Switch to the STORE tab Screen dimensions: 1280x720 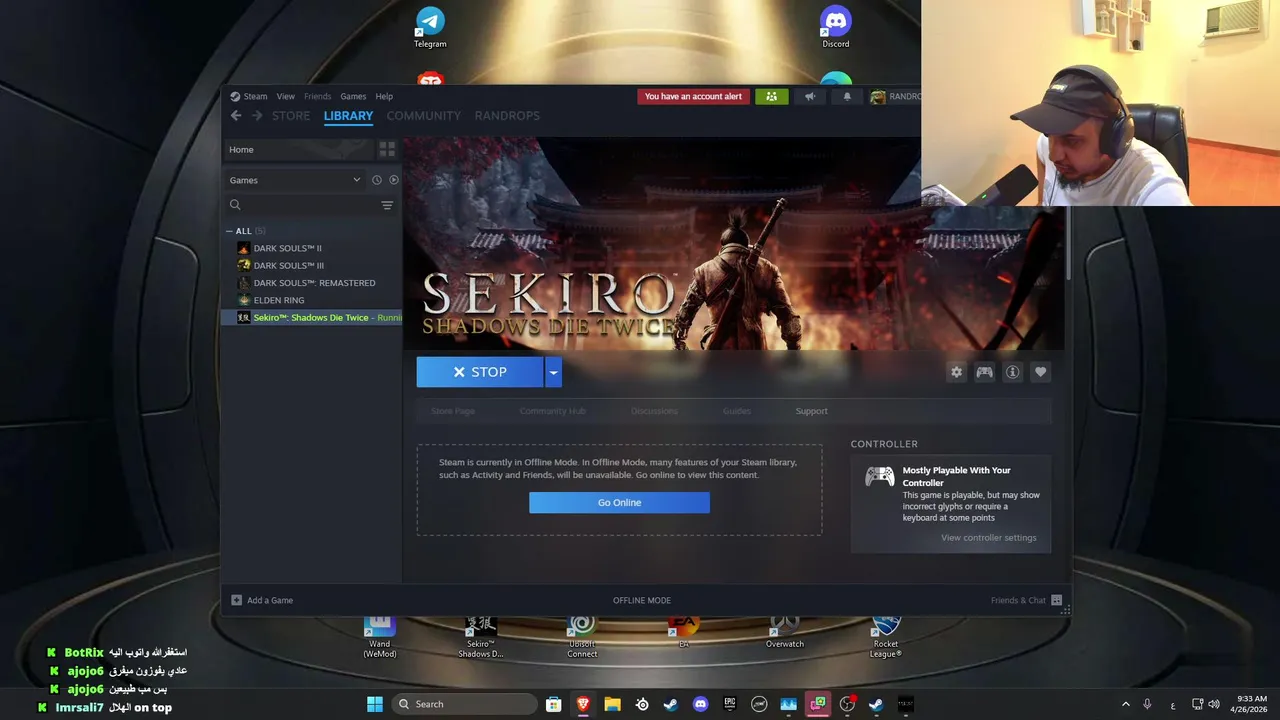click(291, 116)
